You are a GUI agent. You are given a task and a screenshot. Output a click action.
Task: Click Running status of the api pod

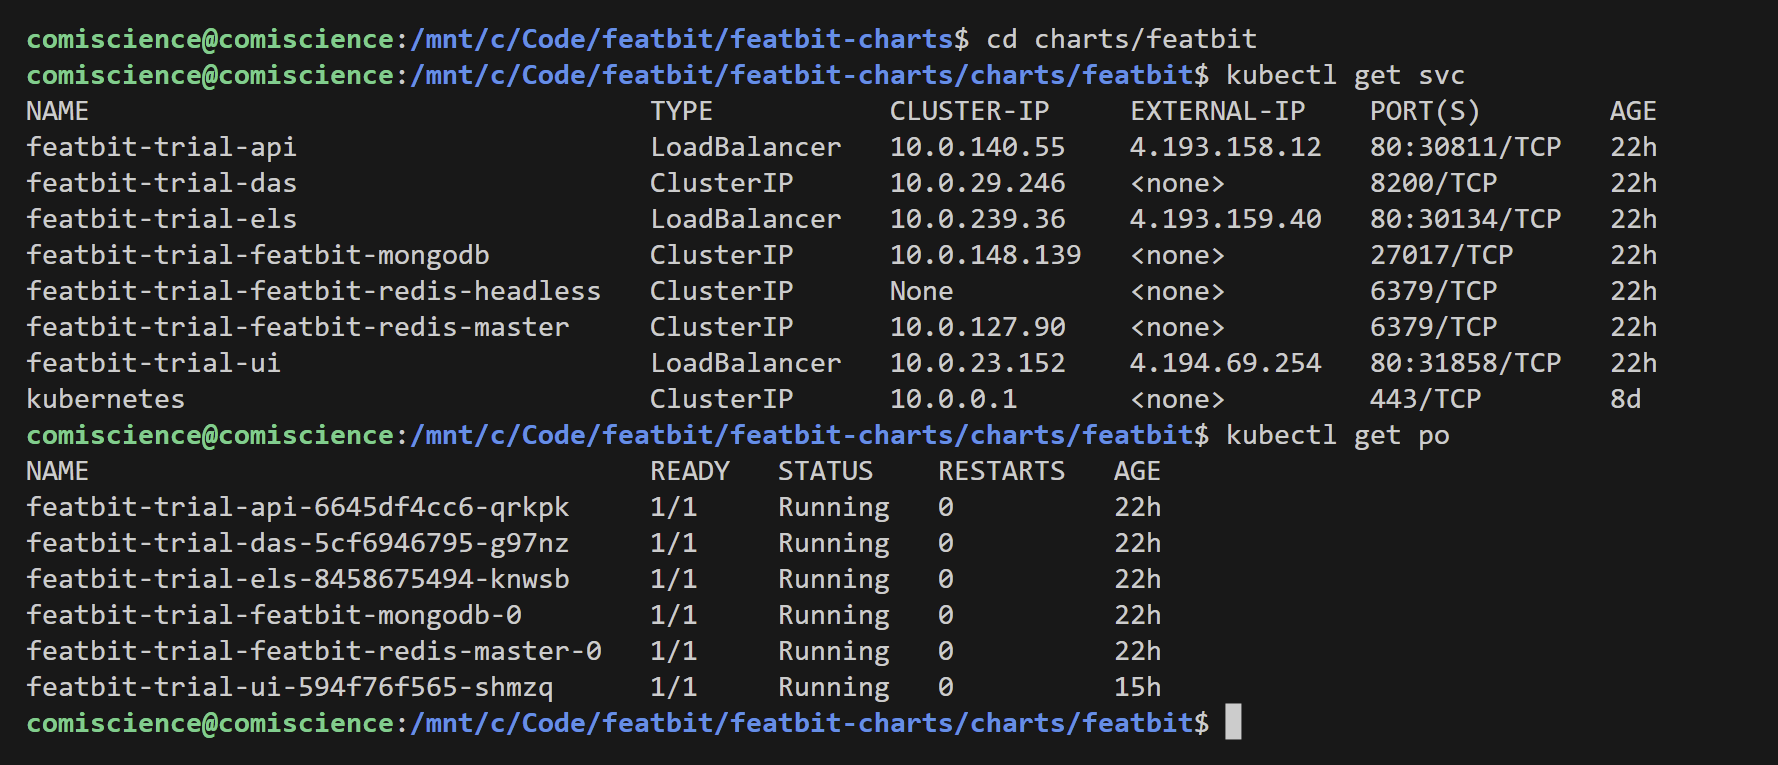coord(833,507)
